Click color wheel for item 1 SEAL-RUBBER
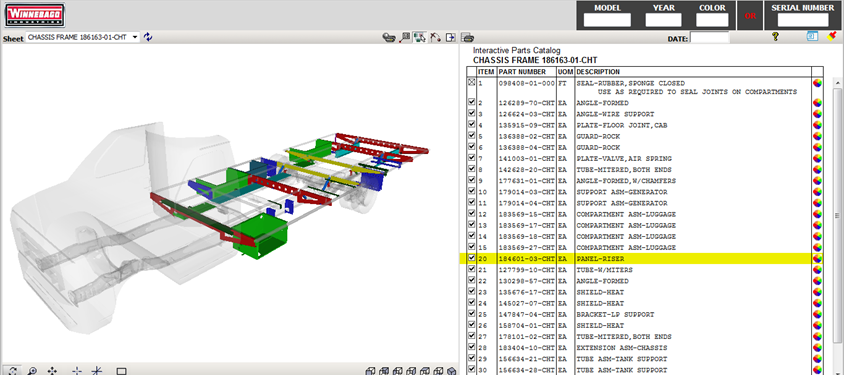The image size is (844, 375). [817, 83]
